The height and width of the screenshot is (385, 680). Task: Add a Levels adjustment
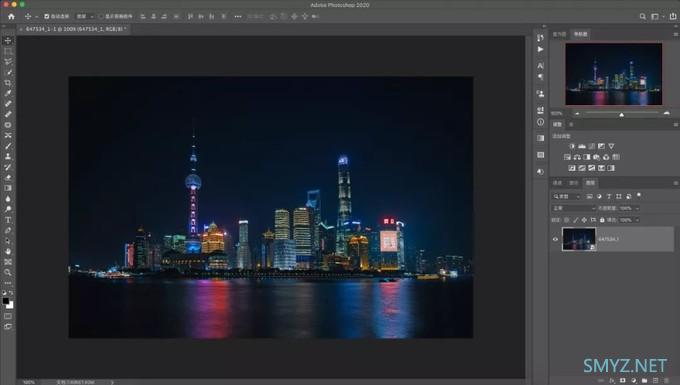click(582, 147)
